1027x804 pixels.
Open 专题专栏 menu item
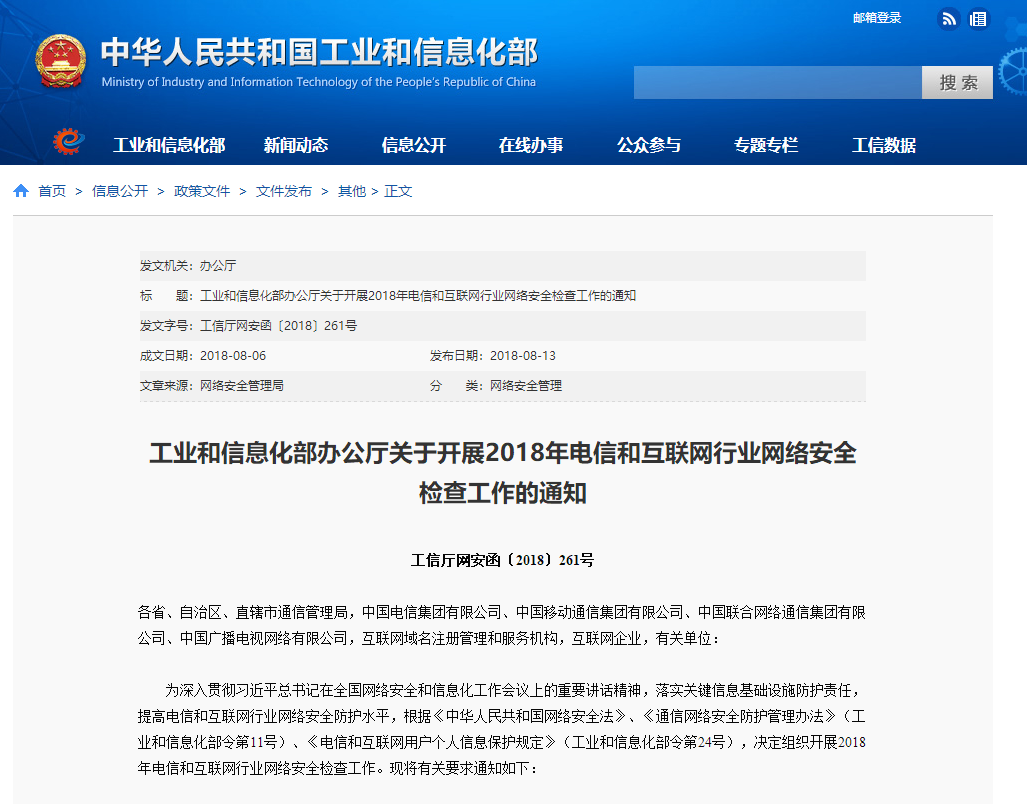(766, 145)
